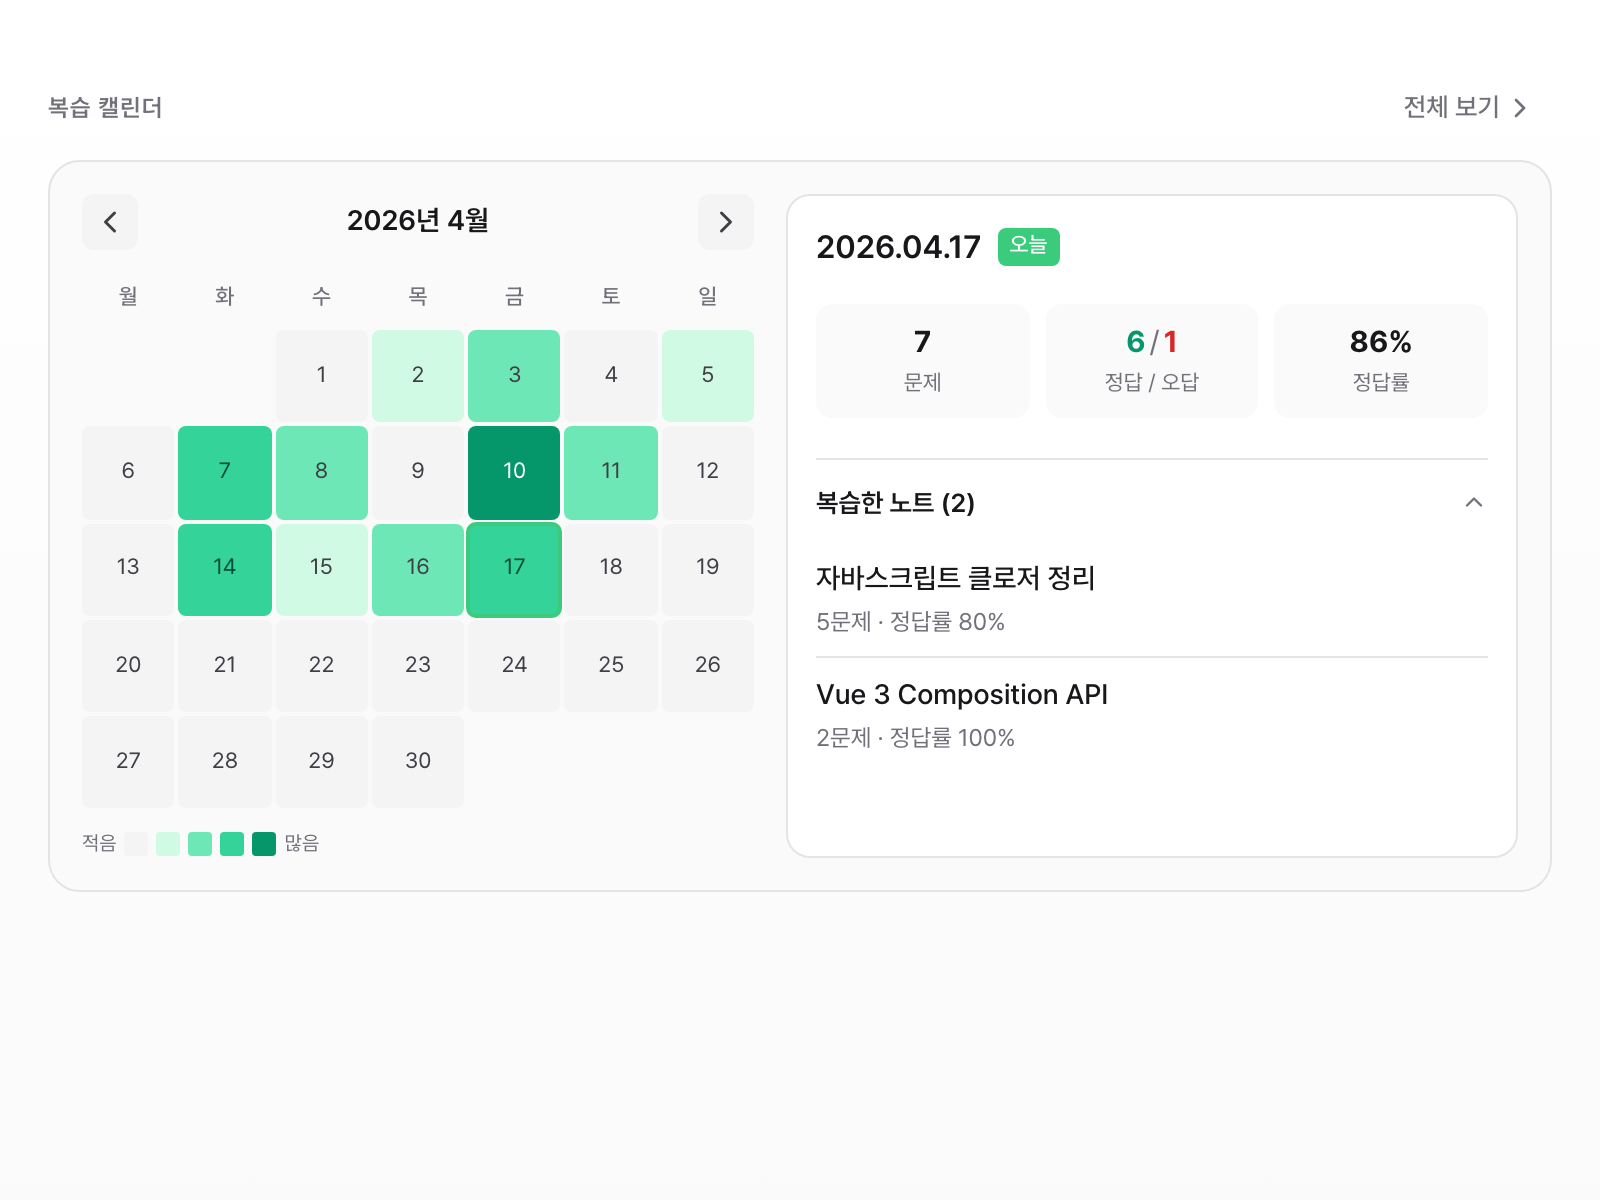
Task: Click the 오늘 badge
Action: [x=1028, y=246]
